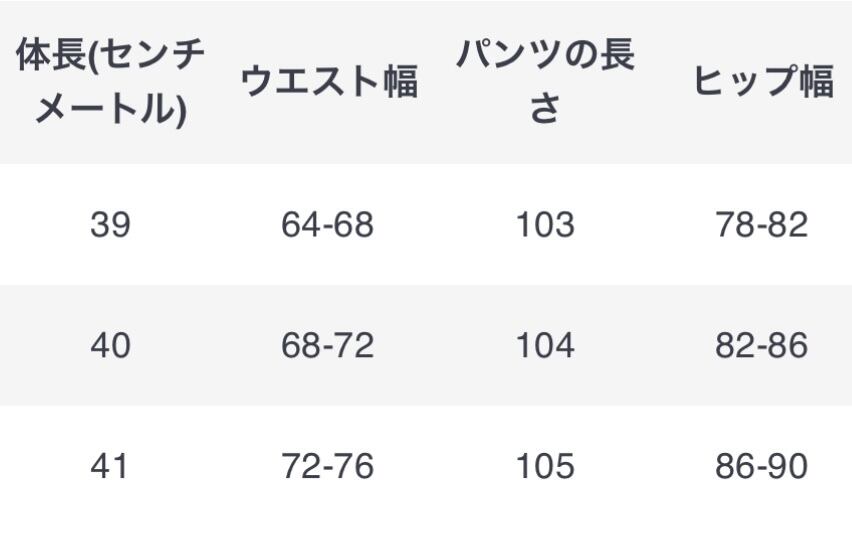Click the body length value 41
The image size is (852, 537).
(x=110, y=466)
